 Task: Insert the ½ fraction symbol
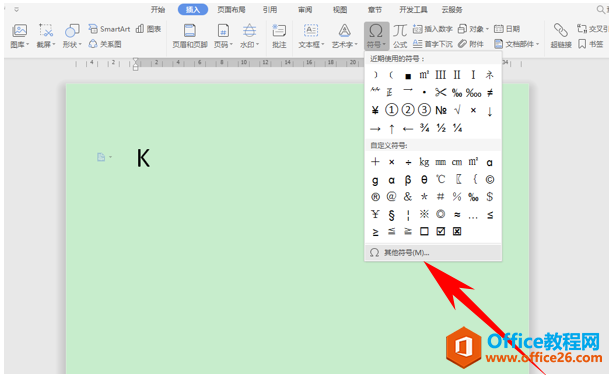click(x=440, y=128)
